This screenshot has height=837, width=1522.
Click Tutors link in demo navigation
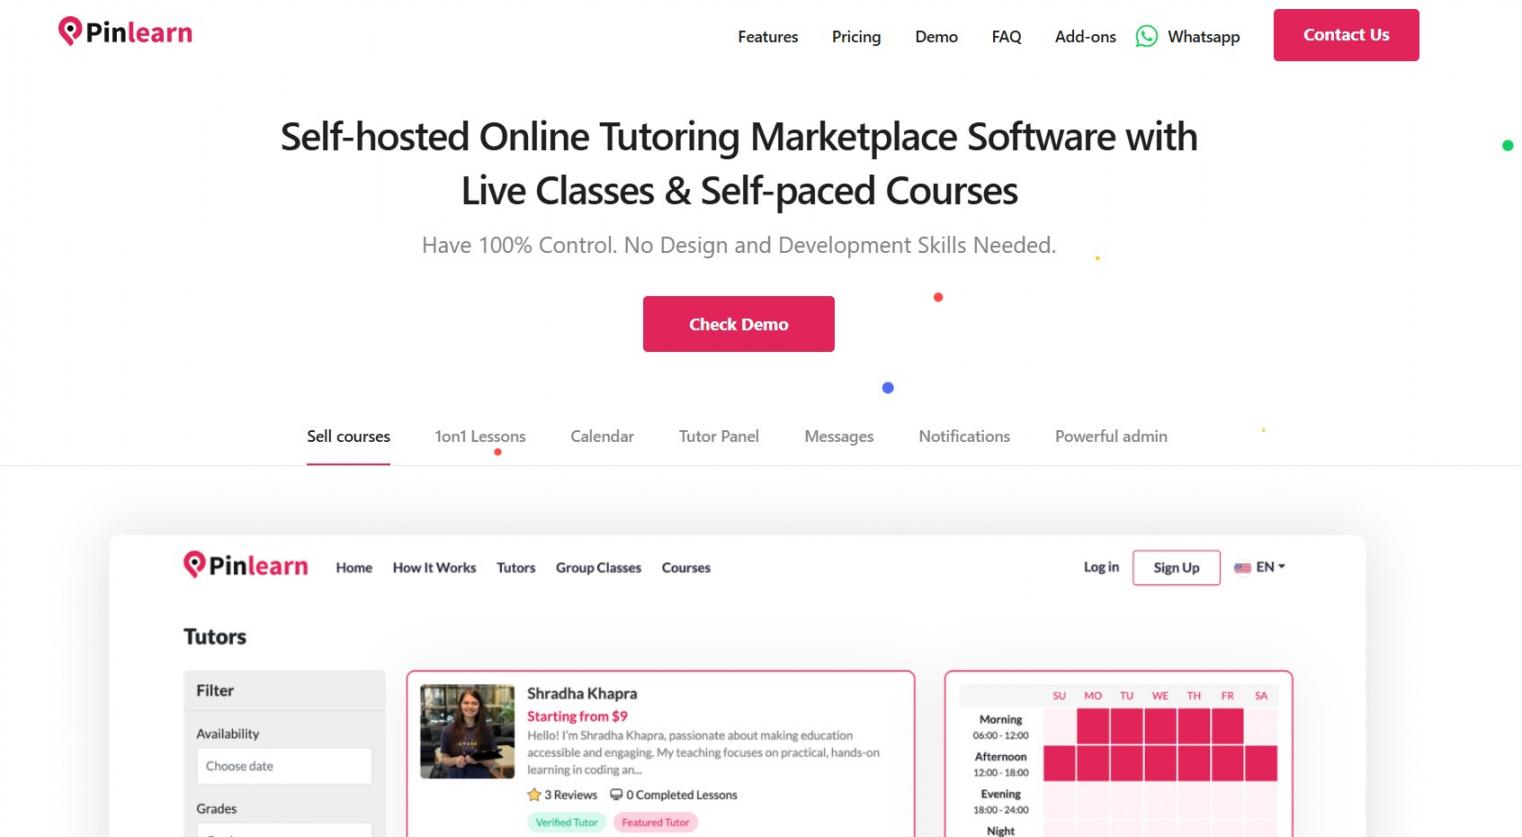[x=516, y=568]
